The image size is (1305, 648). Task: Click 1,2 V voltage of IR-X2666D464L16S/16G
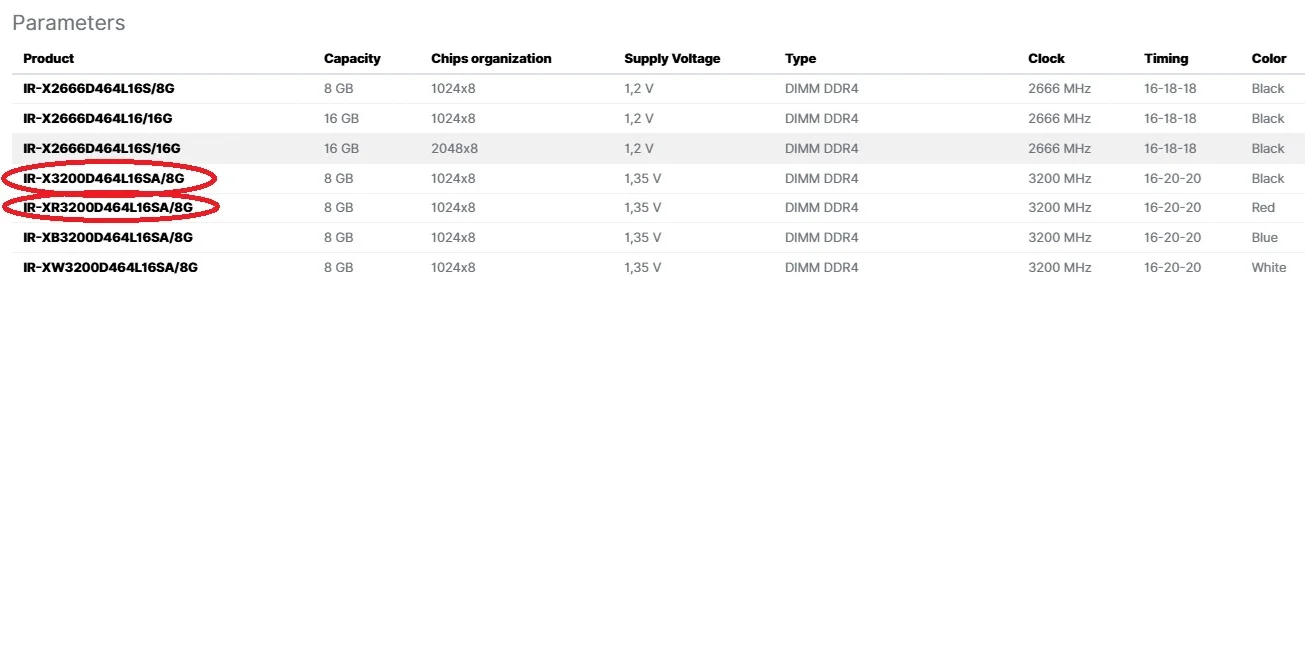tap(639, 148)
